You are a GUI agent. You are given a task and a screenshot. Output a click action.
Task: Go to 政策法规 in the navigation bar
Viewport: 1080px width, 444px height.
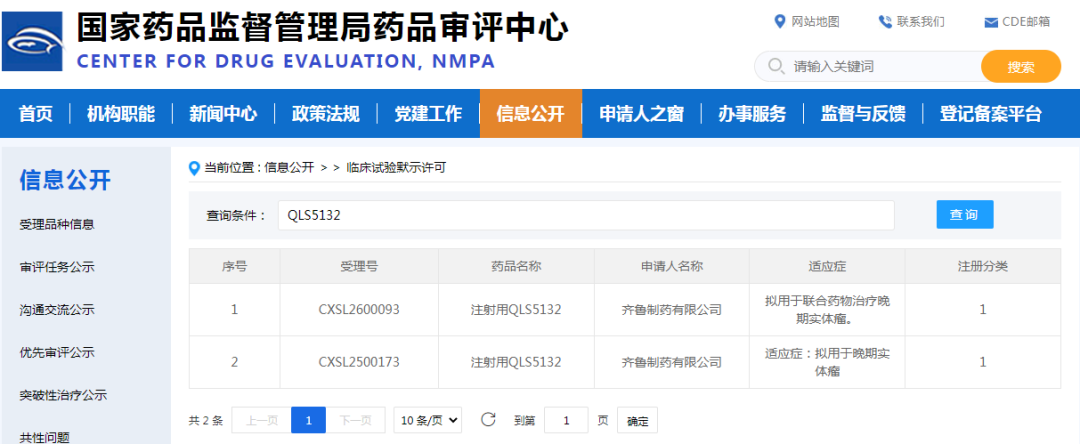pyautogui.click(x=325, y=113)
